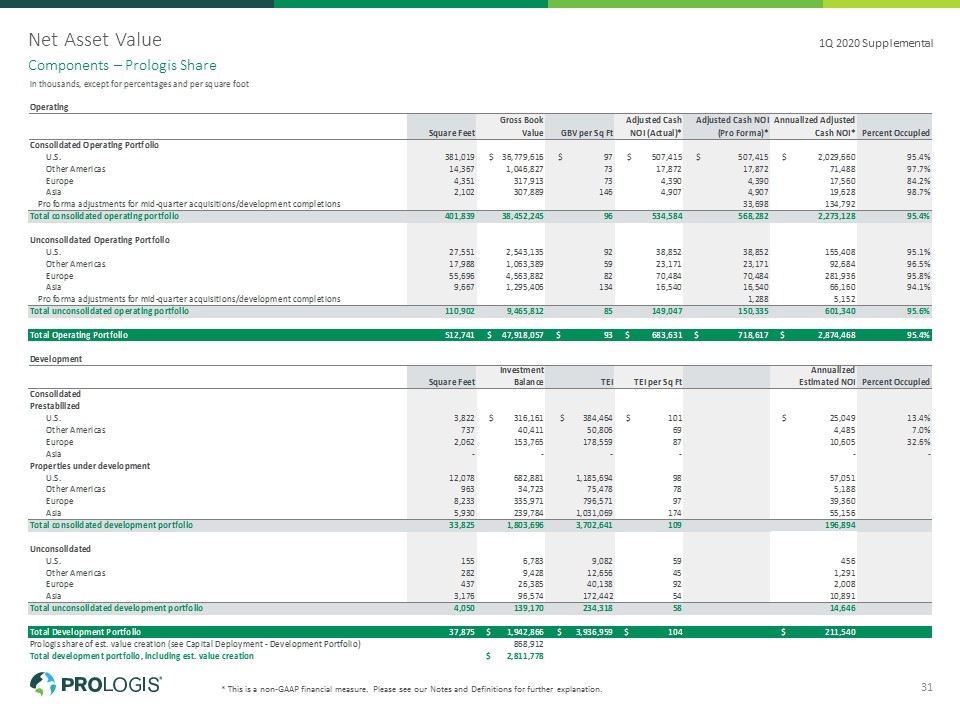
Task: Click est. value creation amount 858,912
Action: [528, 644]
